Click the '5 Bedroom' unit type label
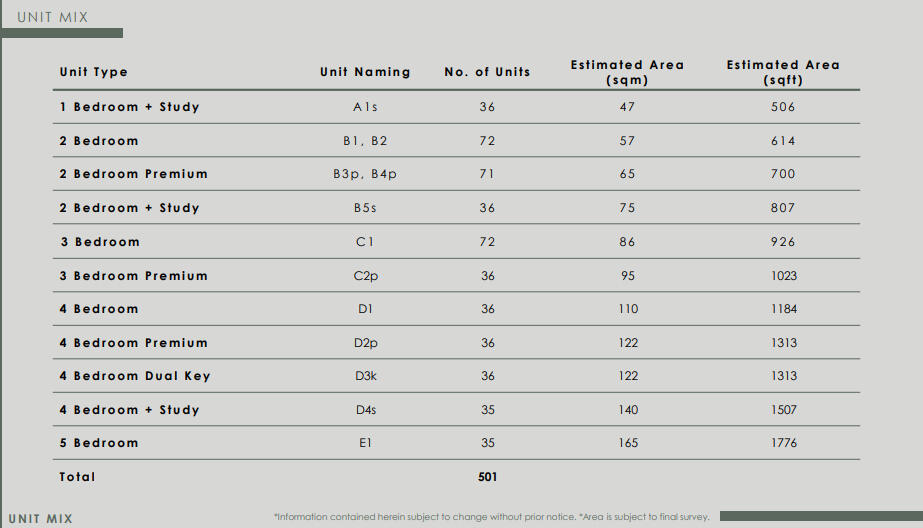Viewport: 923px width, 528px height. point(99,443)
